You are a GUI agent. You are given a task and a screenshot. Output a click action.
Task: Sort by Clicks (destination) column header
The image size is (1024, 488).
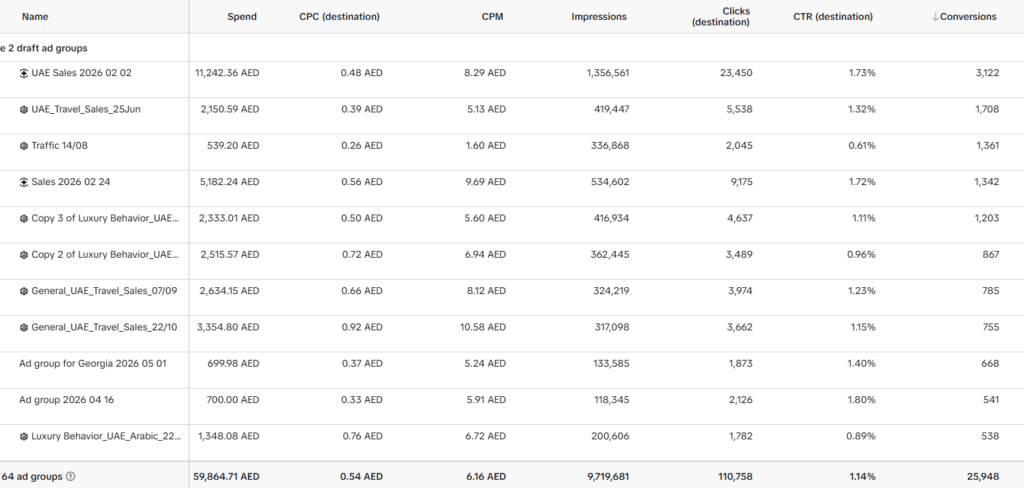[721, 17]
